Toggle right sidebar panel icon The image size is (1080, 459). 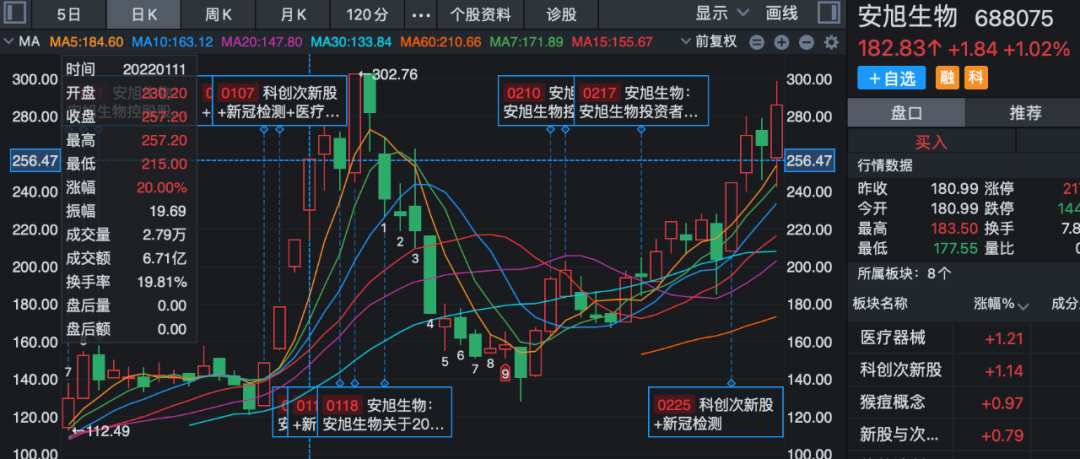pos(827,13)
